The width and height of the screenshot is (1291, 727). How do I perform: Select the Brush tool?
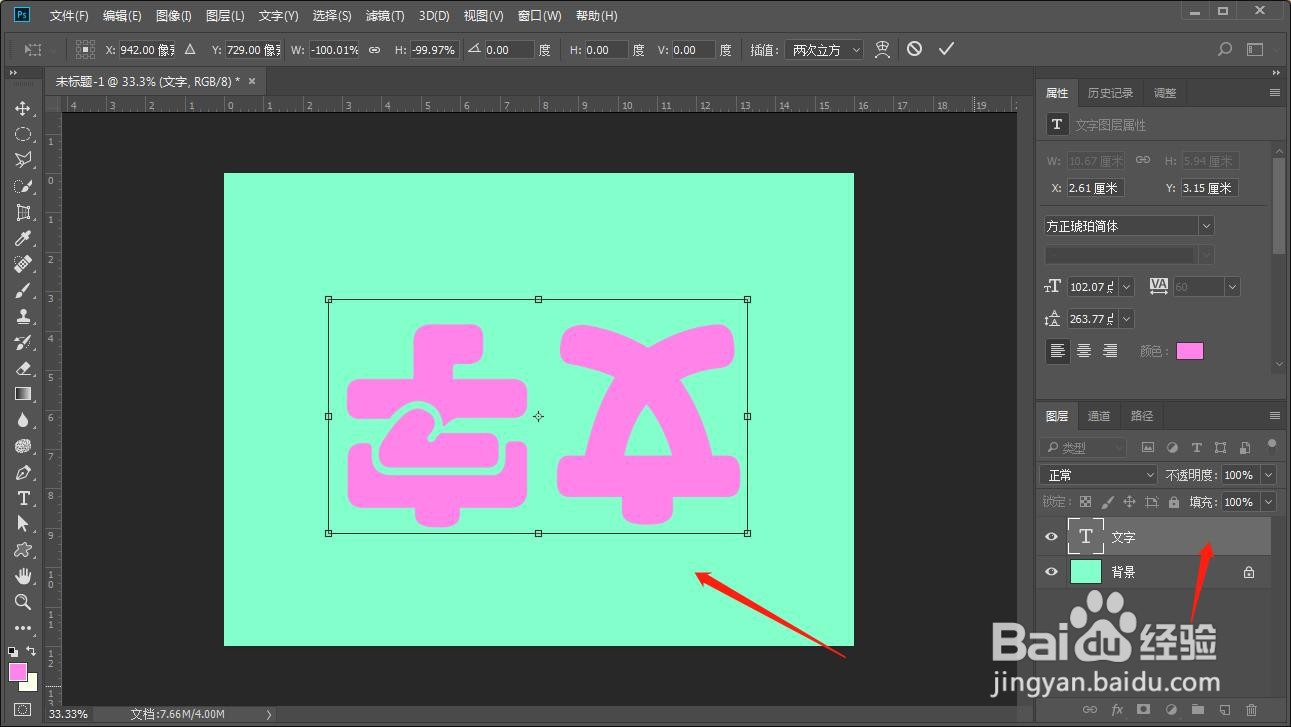pyautogui.click(x=23, y=290)
